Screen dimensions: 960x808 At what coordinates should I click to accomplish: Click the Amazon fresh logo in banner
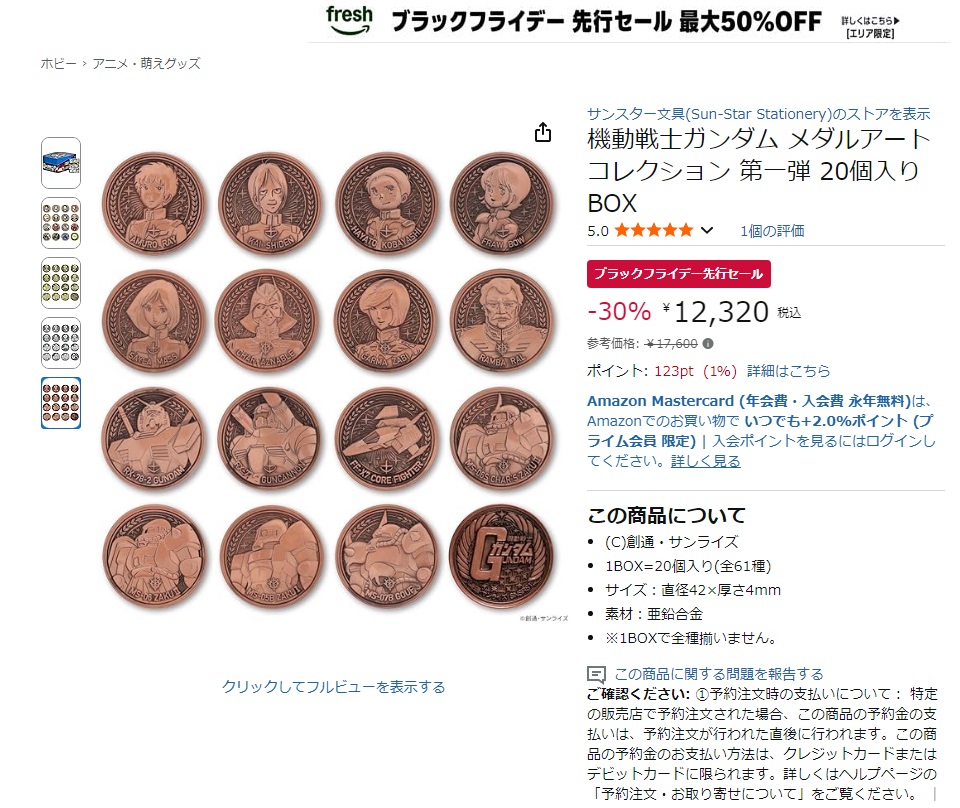[x=349, y=20]
